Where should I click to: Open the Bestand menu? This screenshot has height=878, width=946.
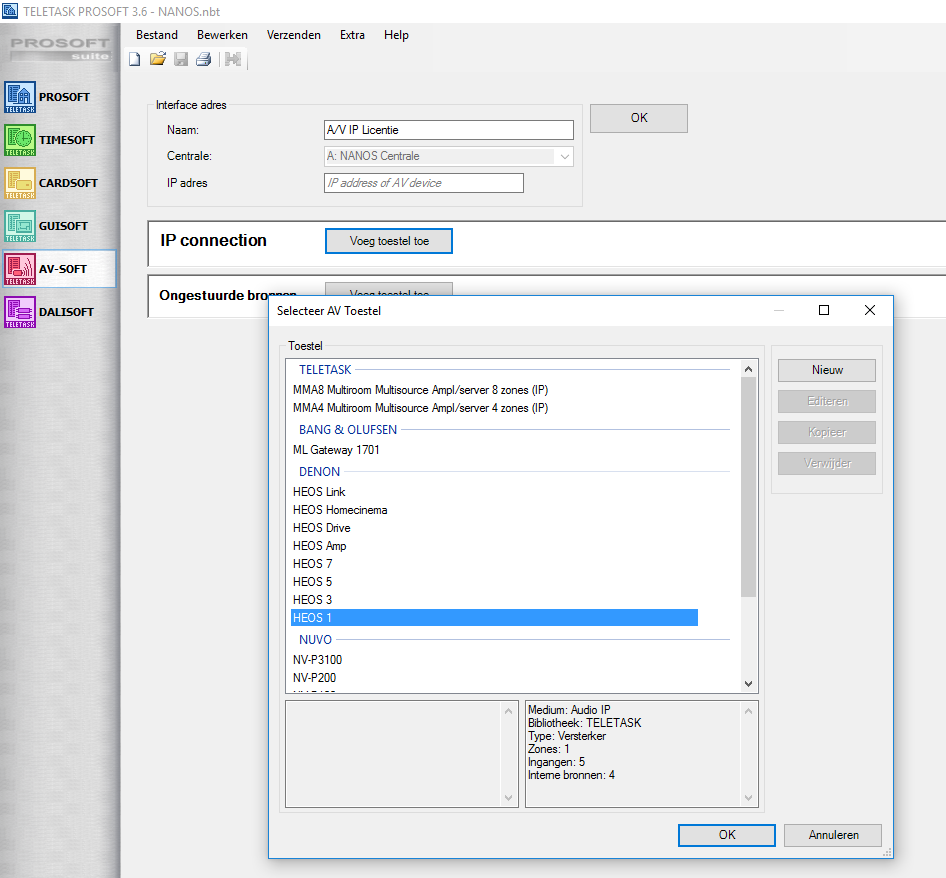click(x=157, y=35)
